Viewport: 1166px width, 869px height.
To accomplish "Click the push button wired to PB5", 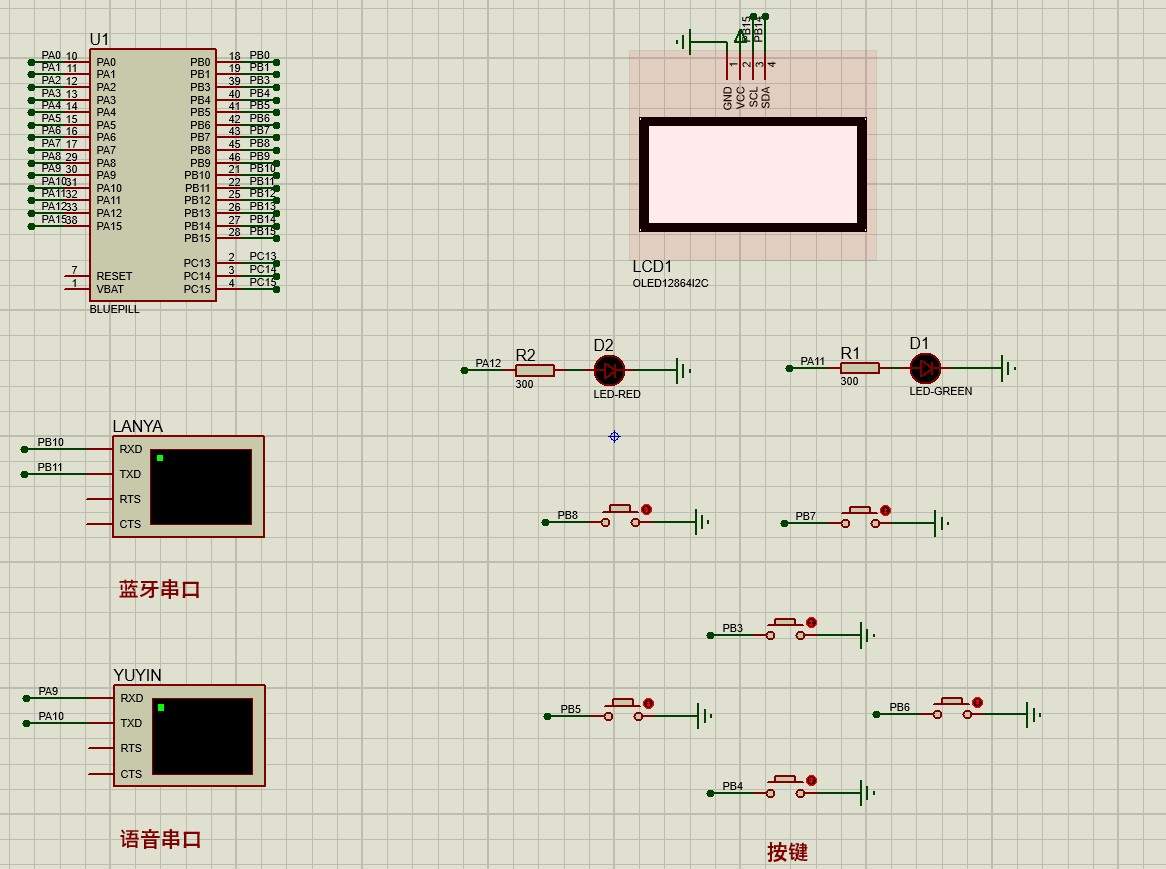I will click(x=623, y=710).
